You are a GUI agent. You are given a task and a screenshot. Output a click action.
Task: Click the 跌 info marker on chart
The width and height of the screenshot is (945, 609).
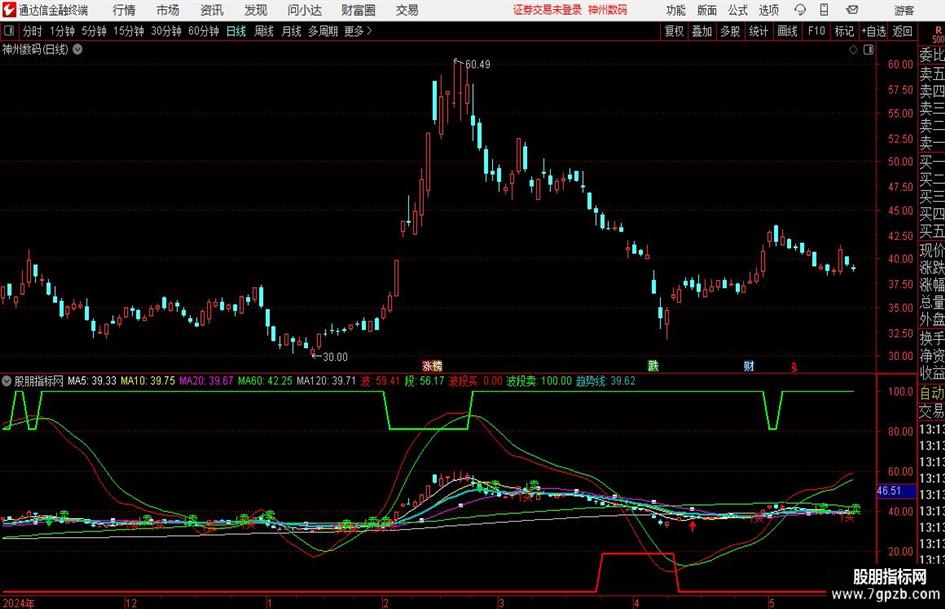point(653,365)
